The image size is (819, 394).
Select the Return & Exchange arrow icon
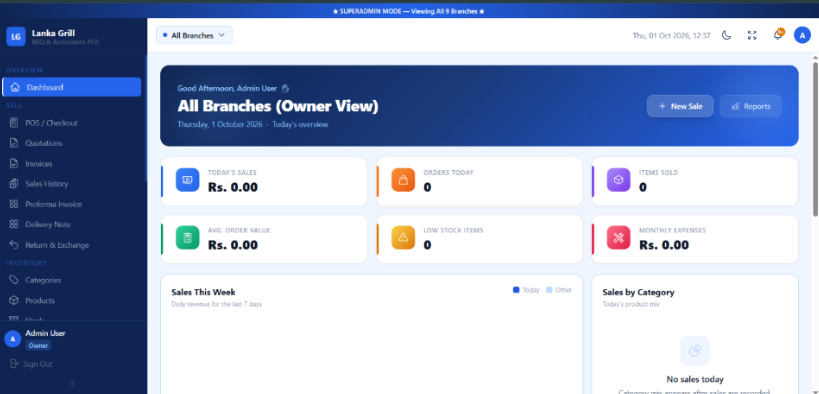click(x=14, y=245)
